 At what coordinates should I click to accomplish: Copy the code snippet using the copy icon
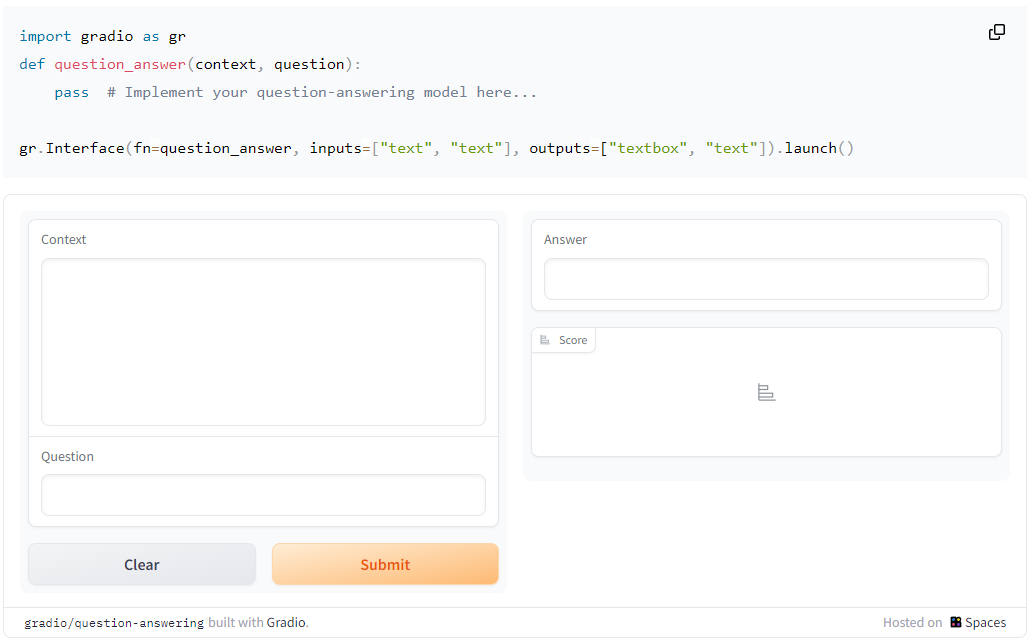pos(996,32)
